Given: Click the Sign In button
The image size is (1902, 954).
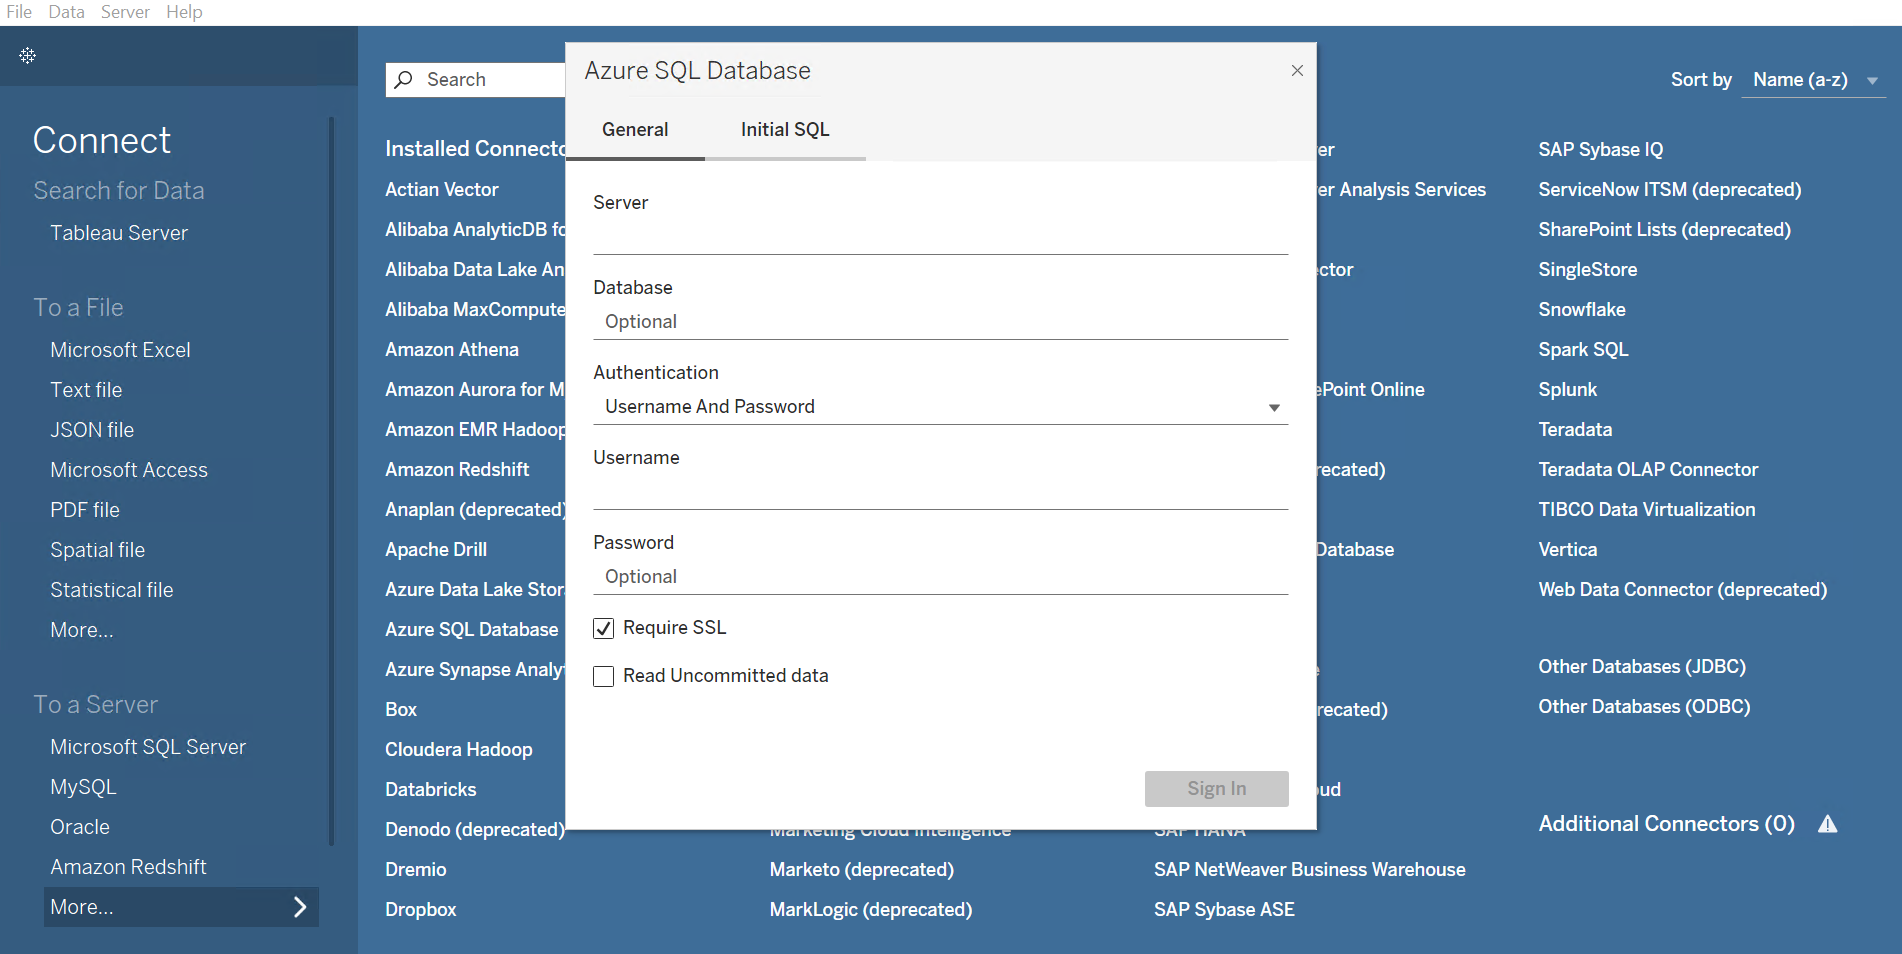Looking at the screenshot, I should pos(1216,789).
